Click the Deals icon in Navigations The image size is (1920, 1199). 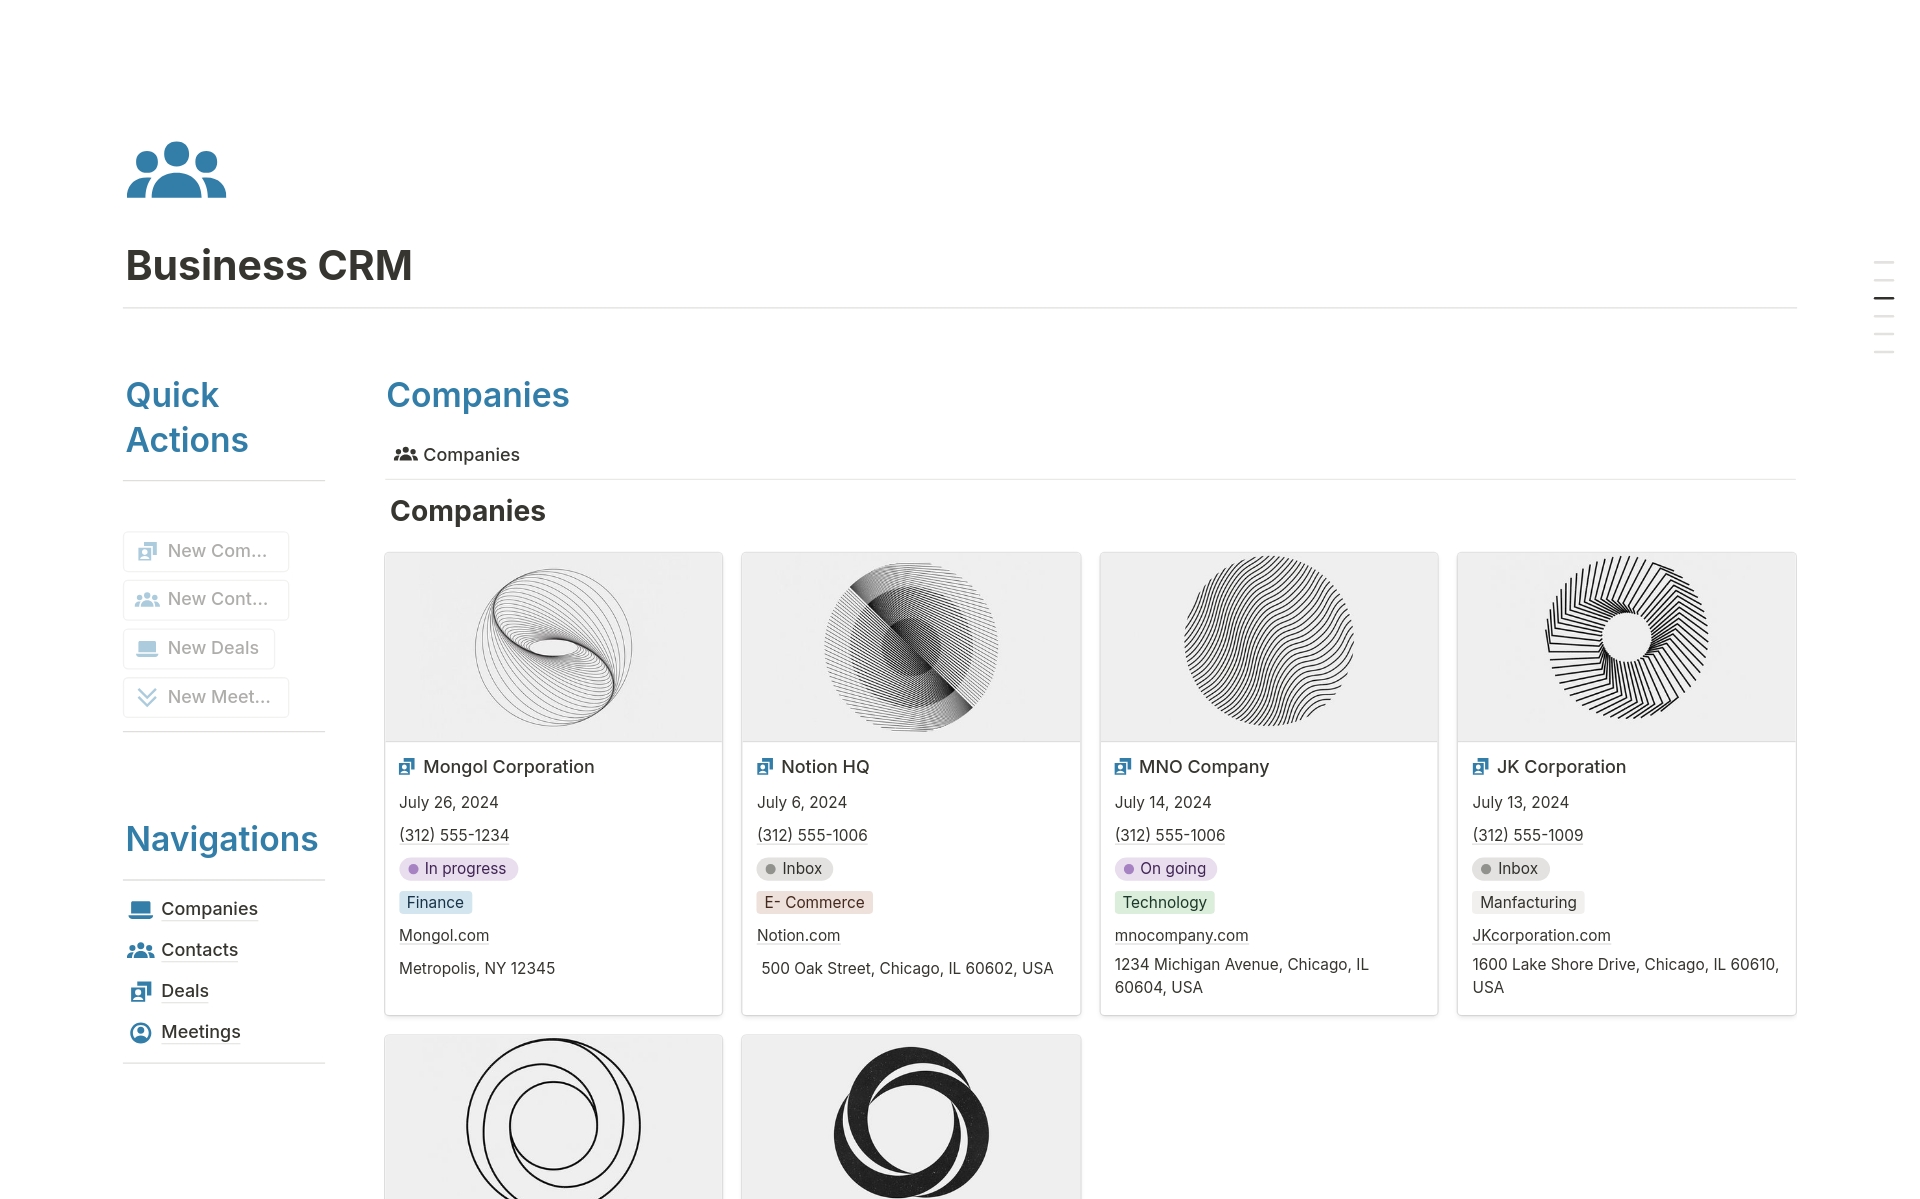pos(140,991)
